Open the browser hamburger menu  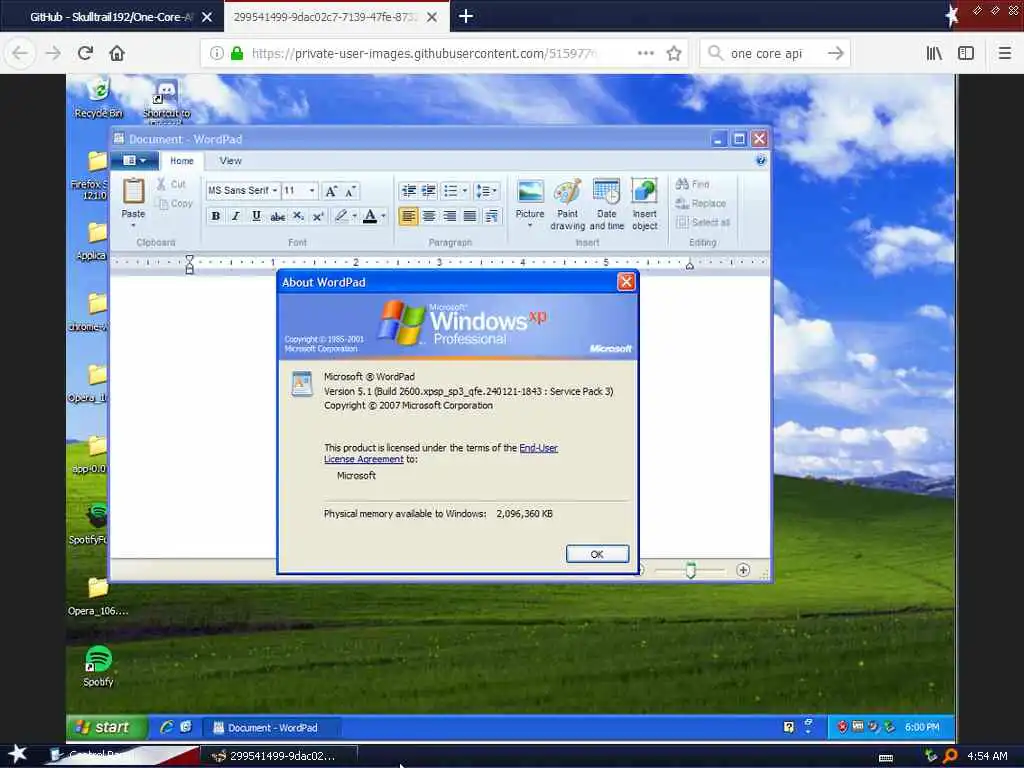1004,53
